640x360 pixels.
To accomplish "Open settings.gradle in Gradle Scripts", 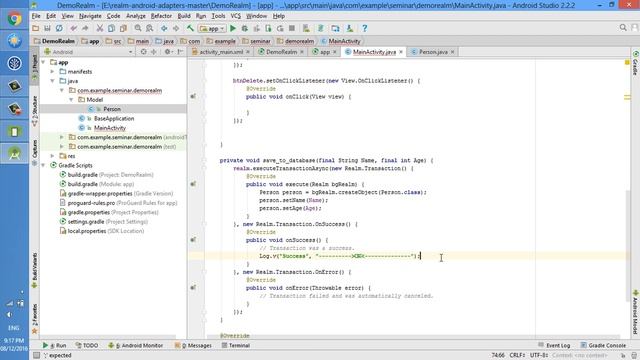I will [86, 222].
